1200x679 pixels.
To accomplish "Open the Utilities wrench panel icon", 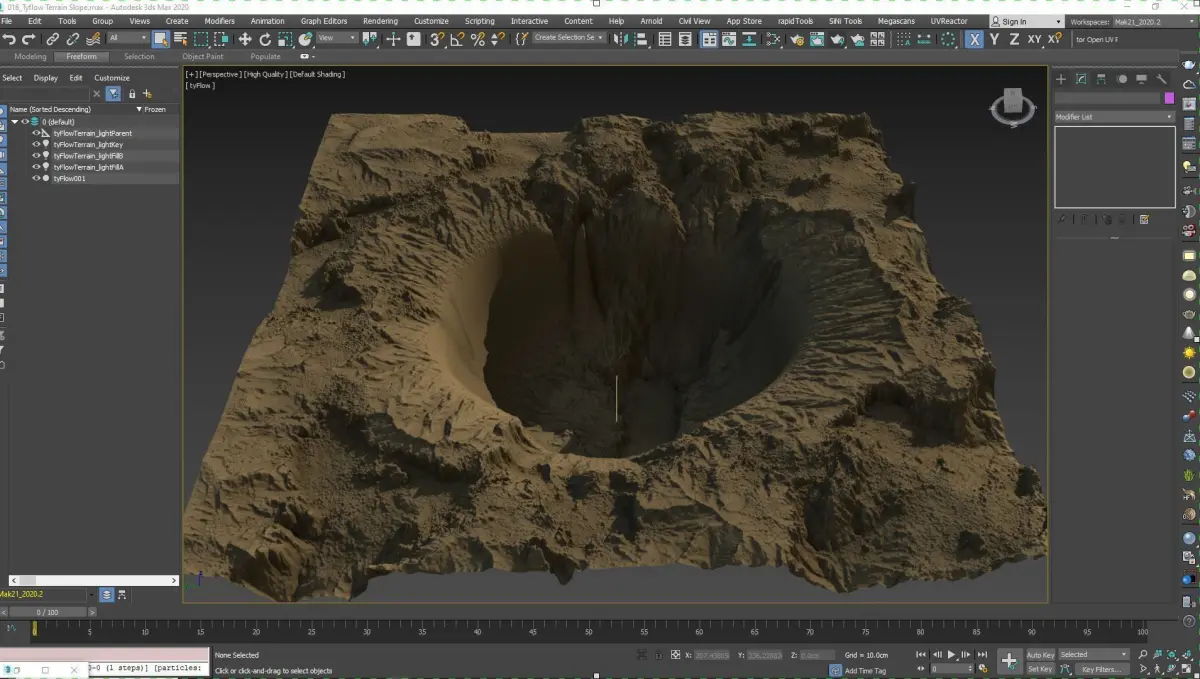I will coord(1162,79).
